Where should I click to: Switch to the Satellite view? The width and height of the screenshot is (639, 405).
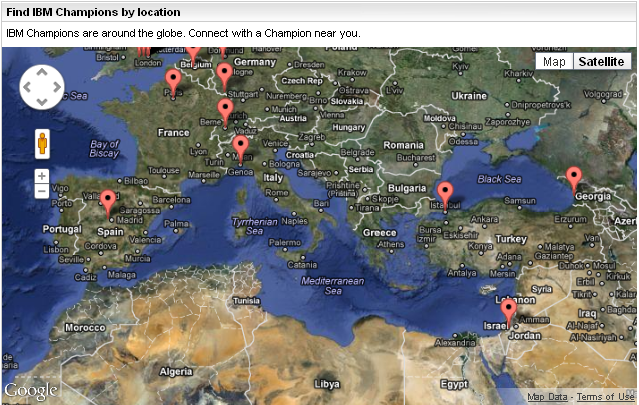click(603, 62)
